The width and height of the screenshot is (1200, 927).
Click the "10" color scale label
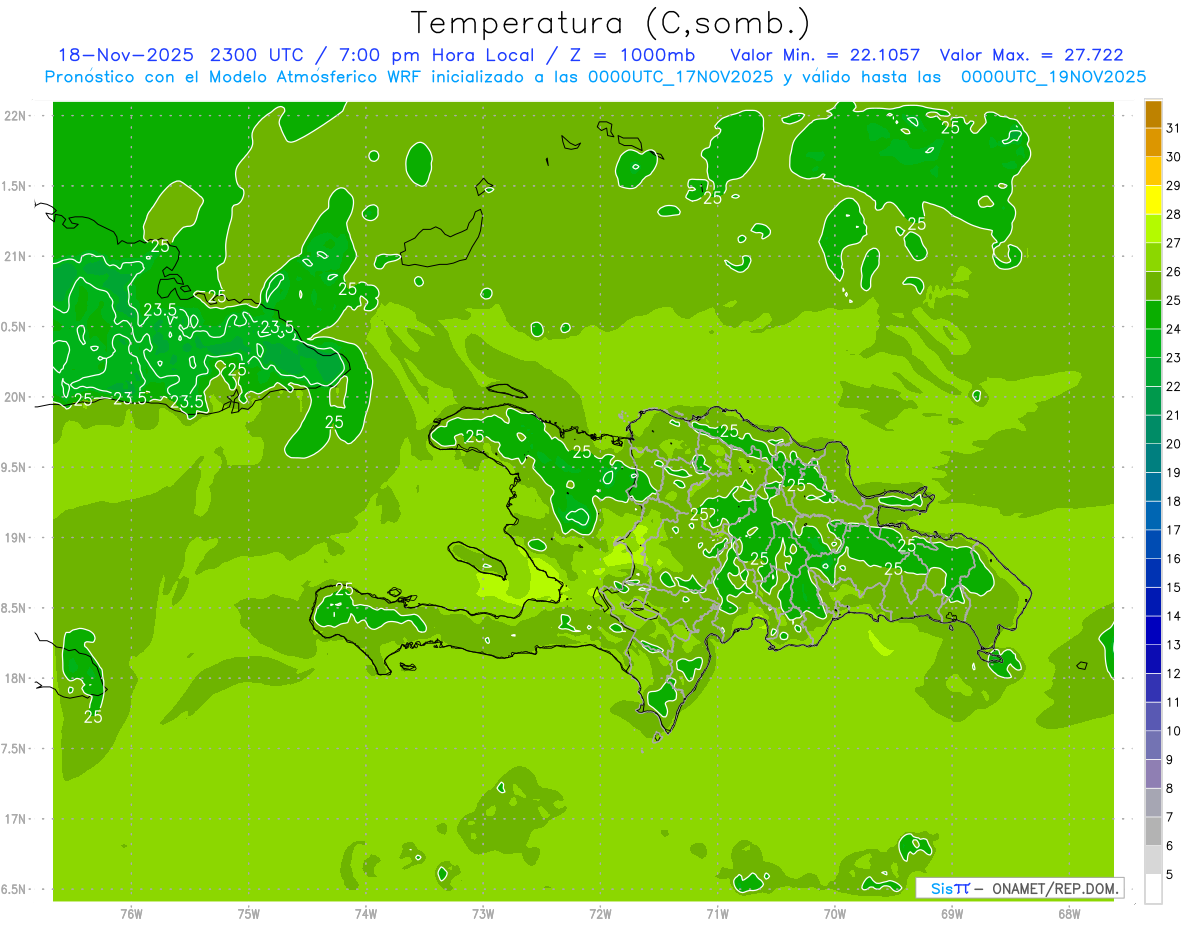pyautogui.click(x=1174, y=731)
